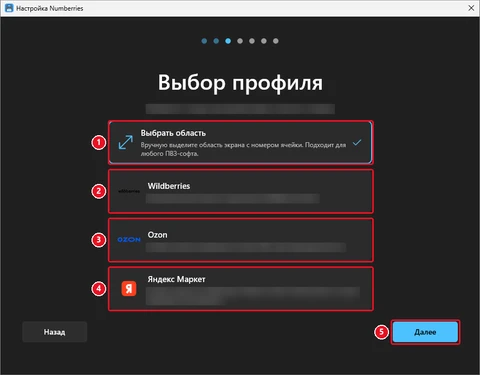Click the last step indicator dot
480x375 pixels.
point(276,41)
